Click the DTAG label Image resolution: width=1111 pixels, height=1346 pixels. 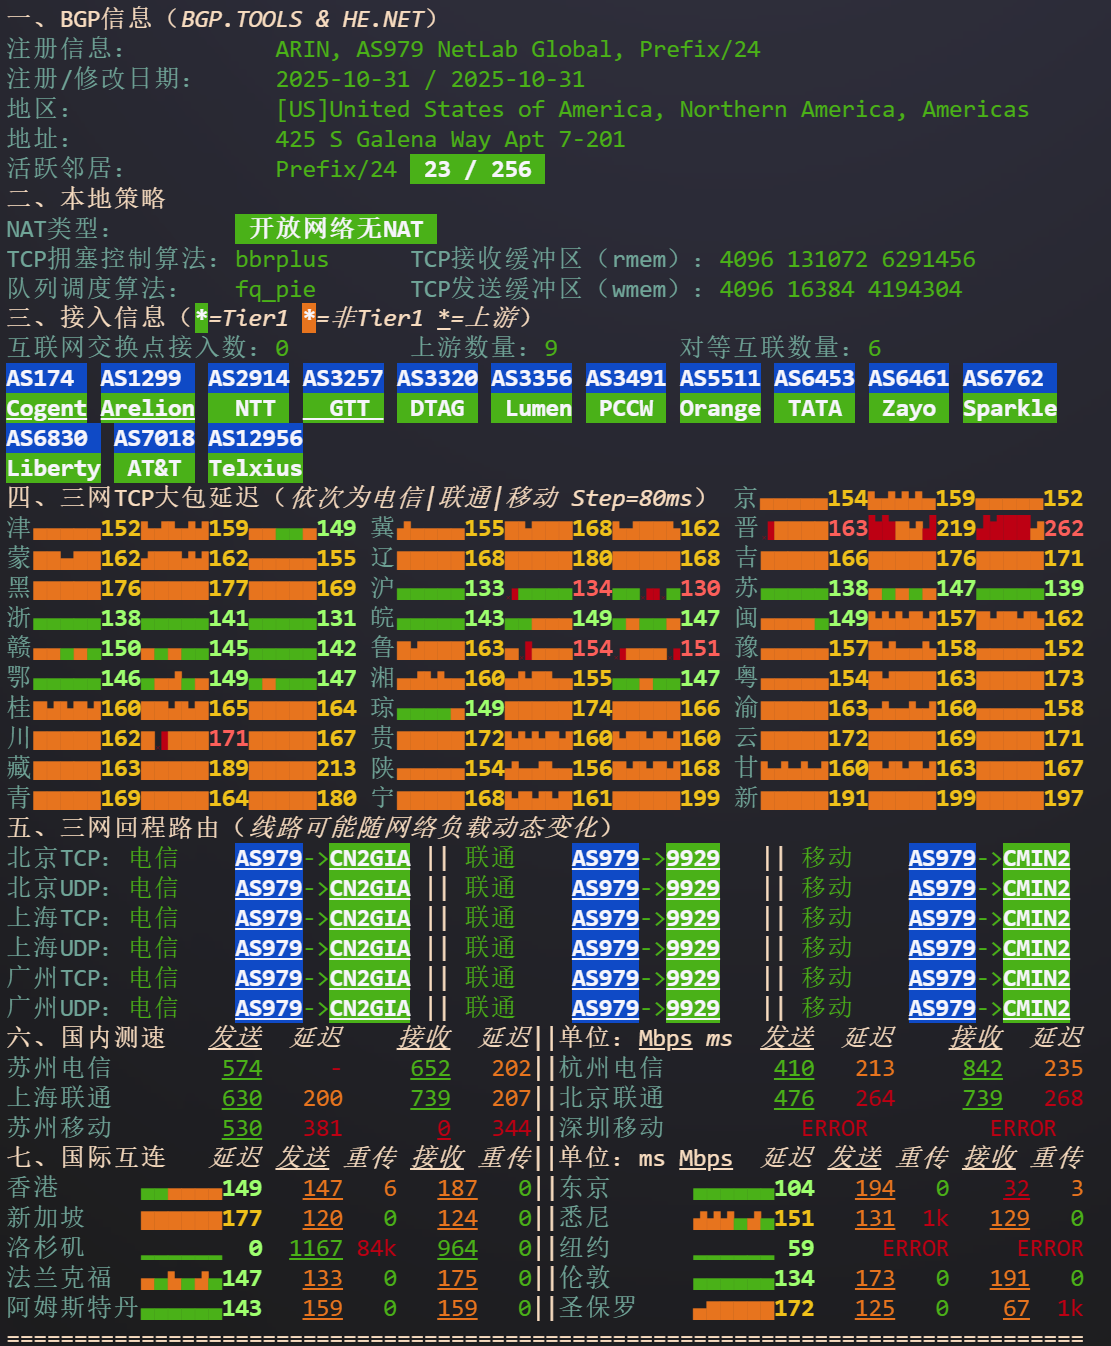pyautogui.click(x=437, y=408)
